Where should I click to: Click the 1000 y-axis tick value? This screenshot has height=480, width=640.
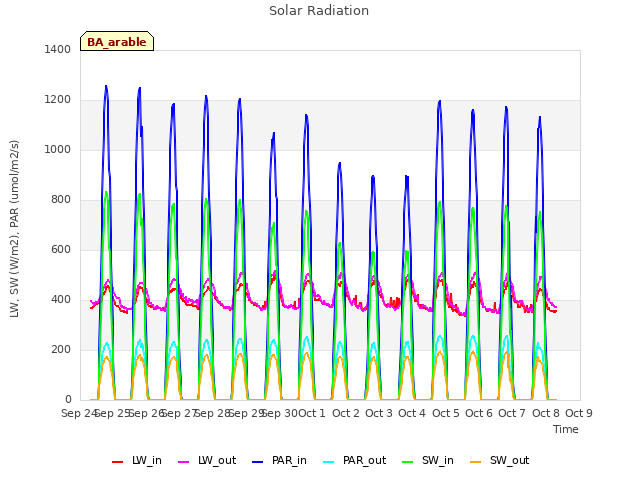pos(58,149)
